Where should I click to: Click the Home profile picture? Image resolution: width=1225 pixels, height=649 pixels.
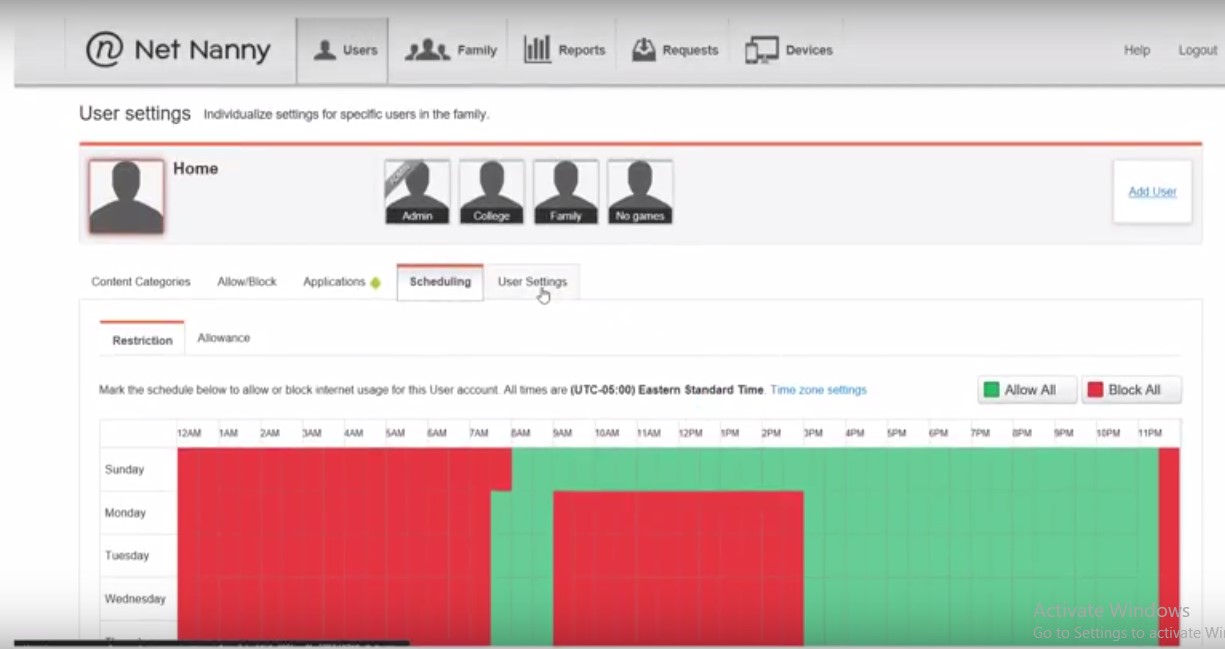pyautogui.click(x=126, y=196)
